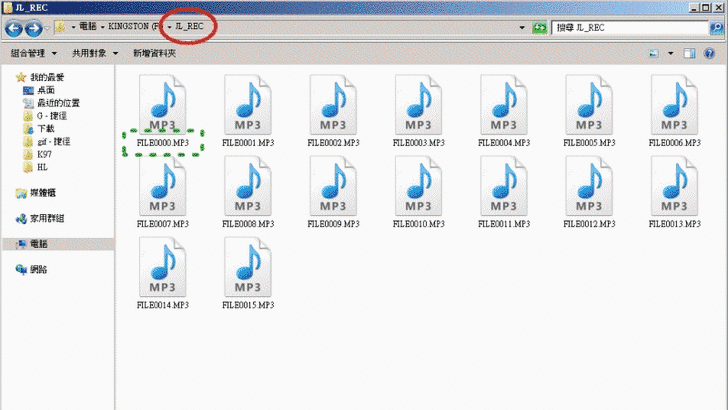The image size is (728, 410).
Task: Click the JL_REC breadcrumb in the address bar
Action: coord(189,26)
